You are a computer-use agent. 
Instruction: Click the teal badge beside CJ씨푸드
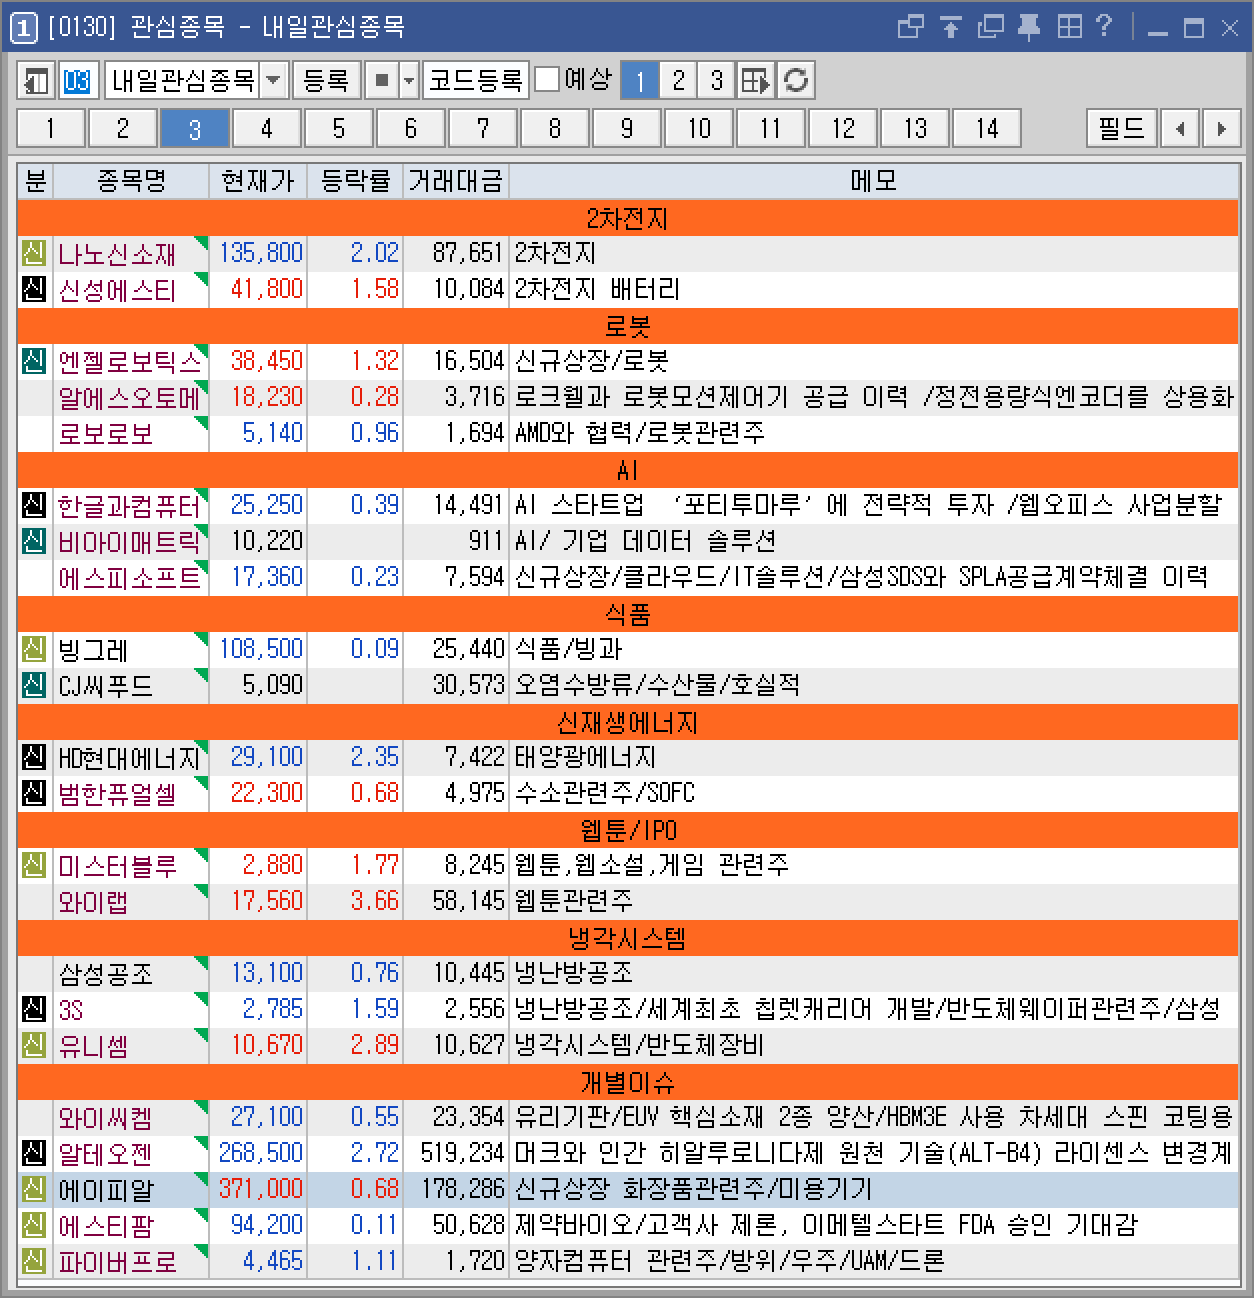34,685
